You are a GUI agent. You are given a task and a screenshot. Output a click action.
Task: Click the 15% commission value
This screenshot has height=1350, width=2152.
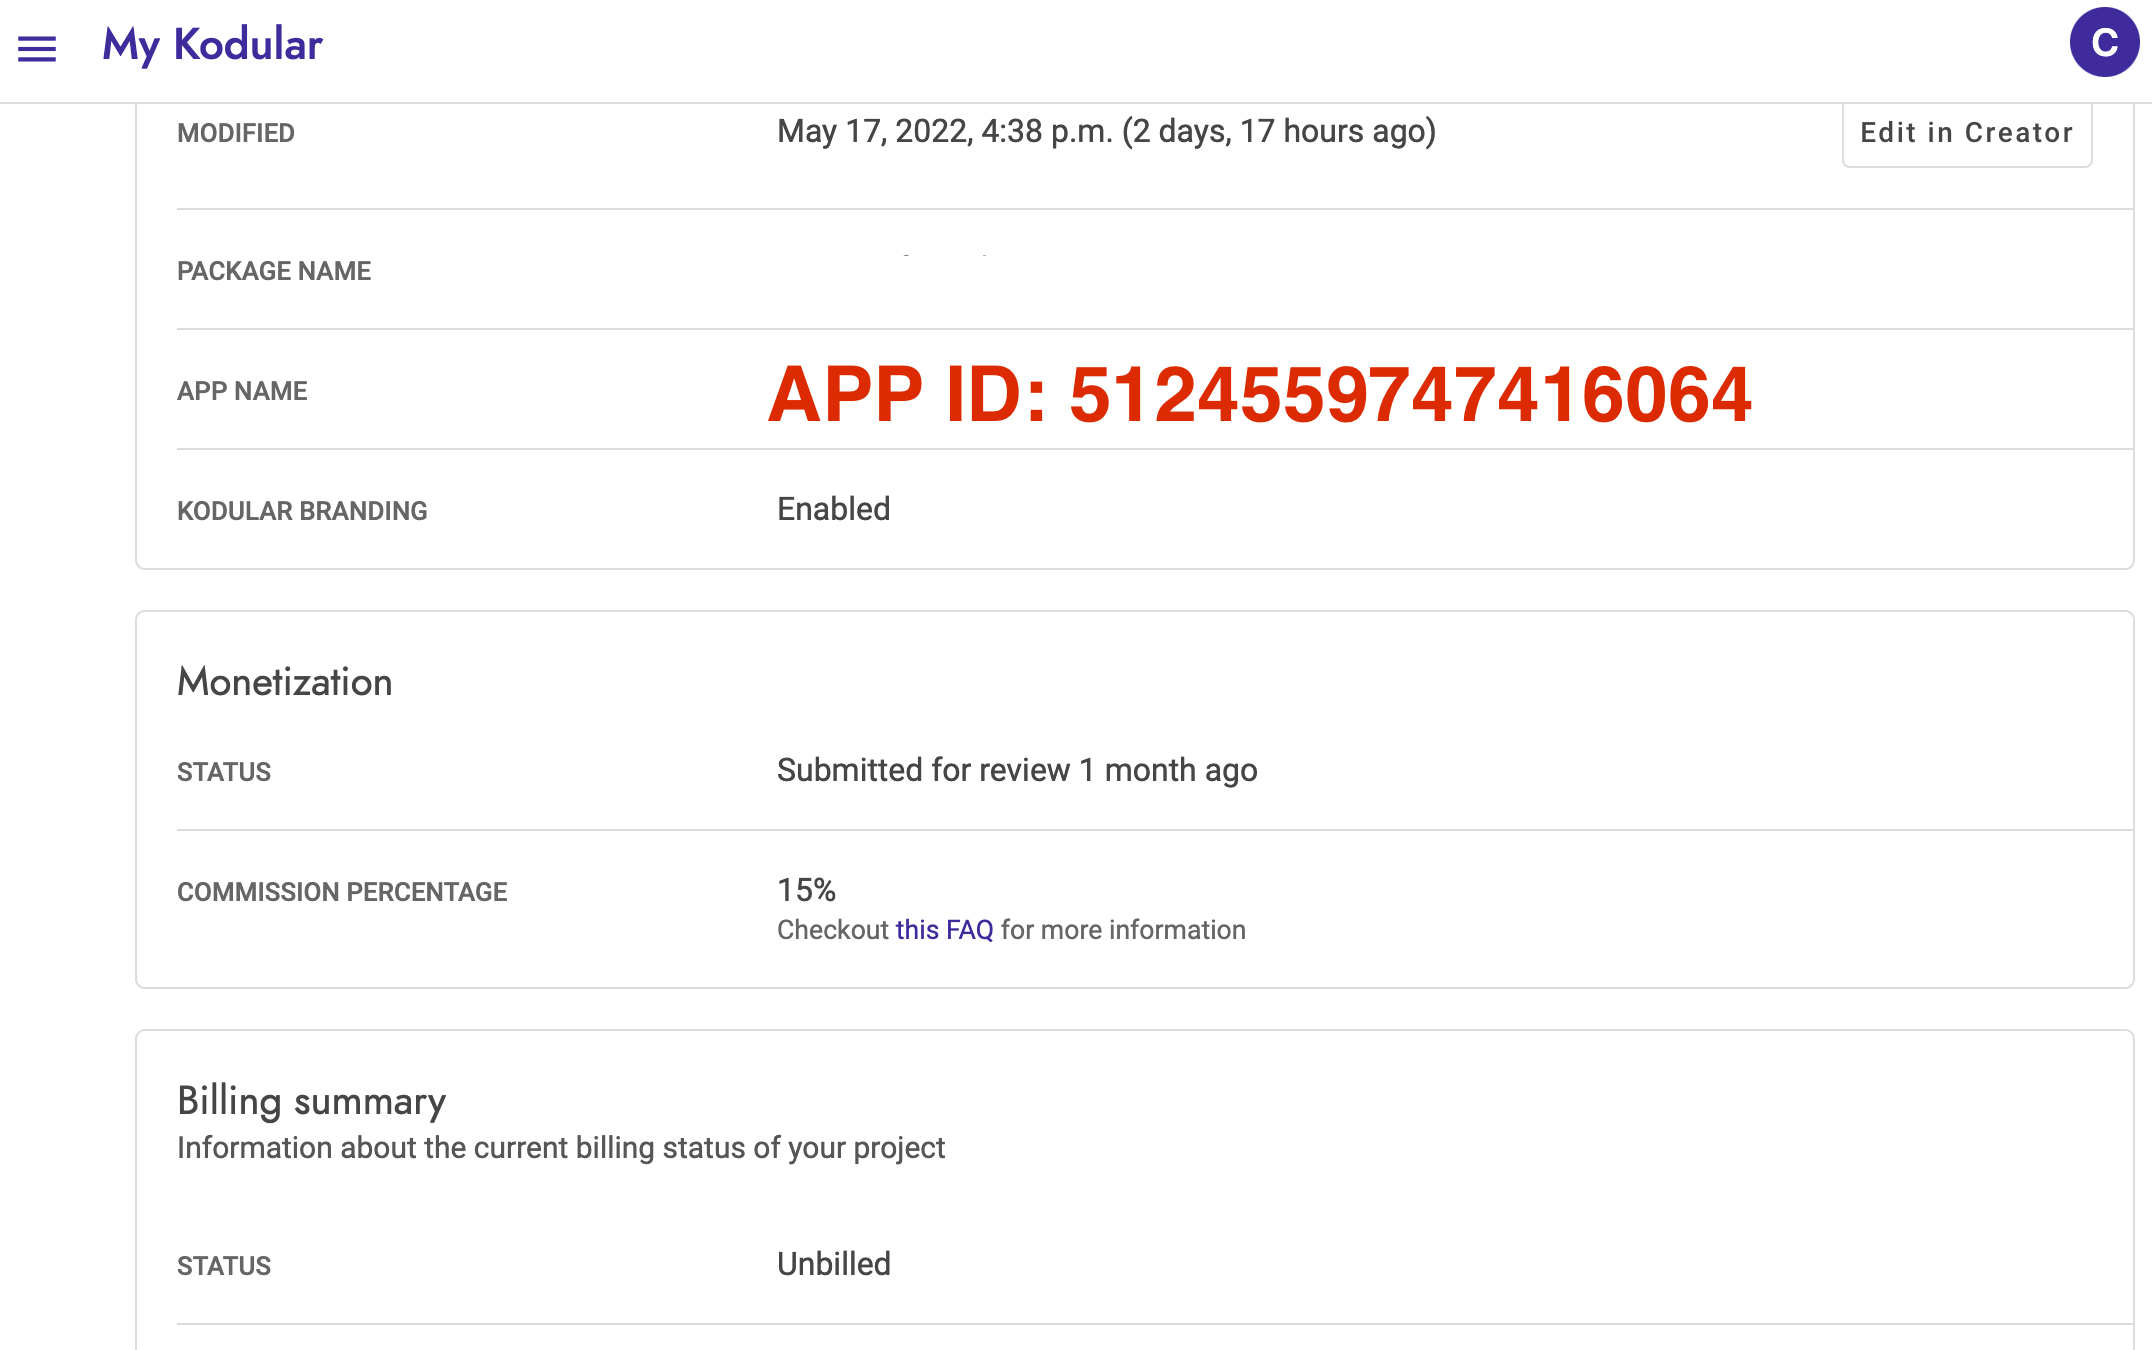click(806, 890)
